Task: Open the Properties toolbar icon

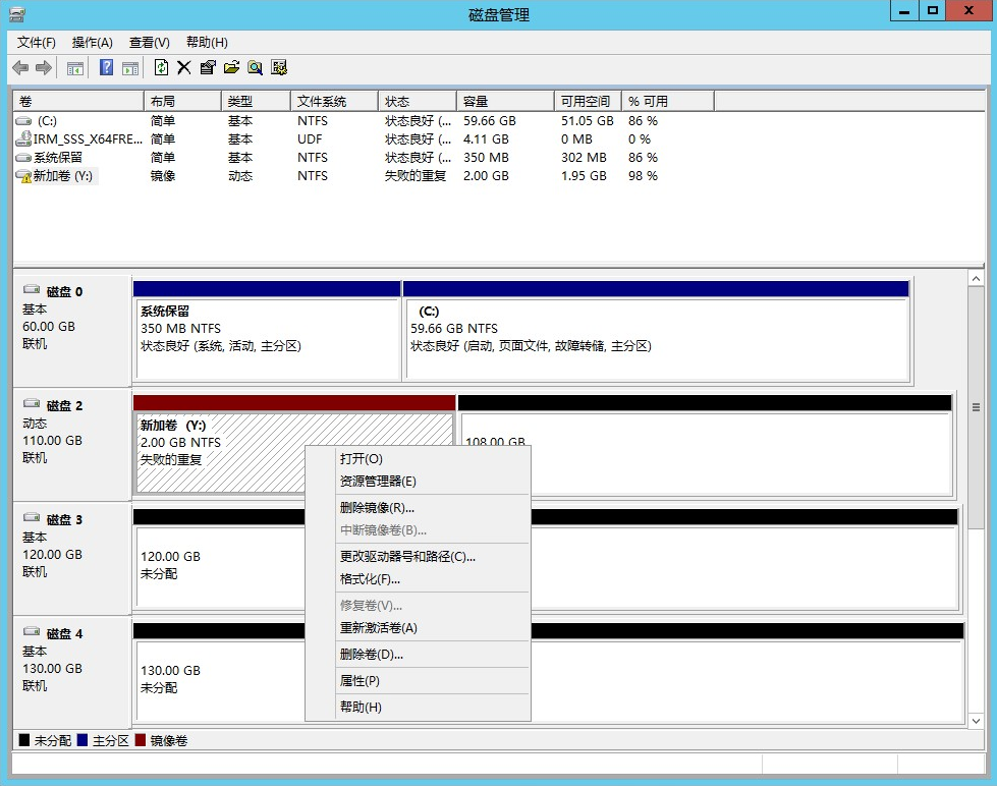Action: (208, 67)
